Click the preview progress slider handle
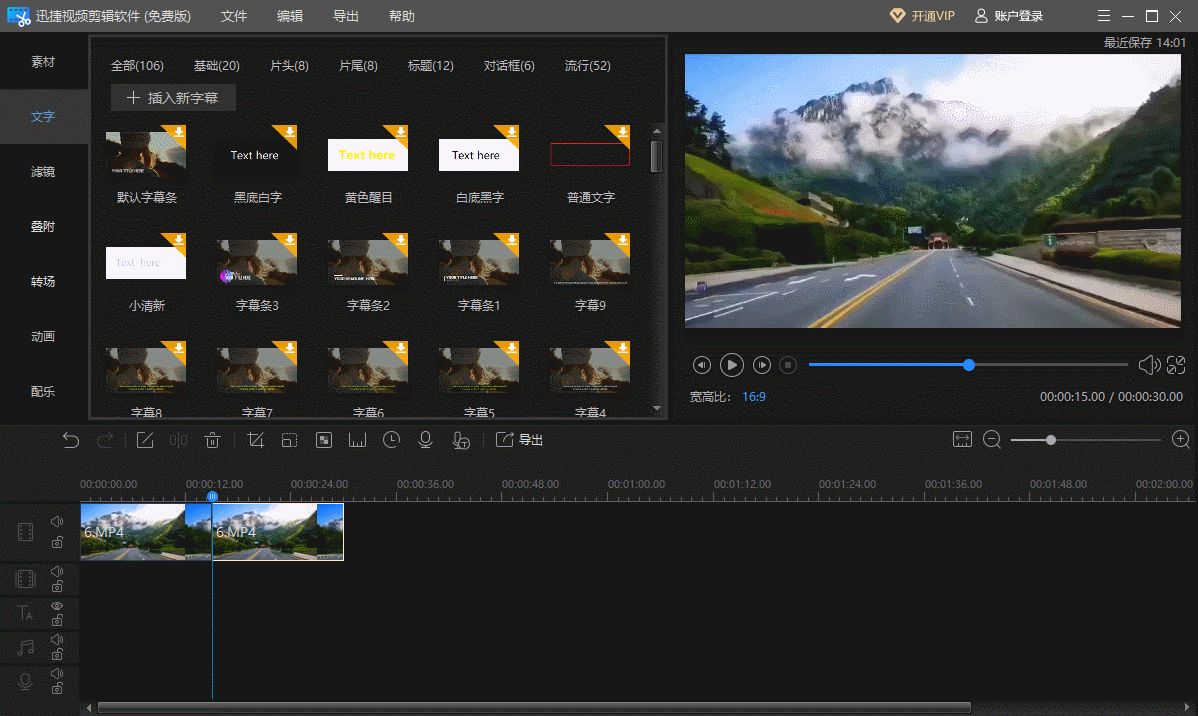The width and height of the screenshot is (1198, 716). click(969, 365)
